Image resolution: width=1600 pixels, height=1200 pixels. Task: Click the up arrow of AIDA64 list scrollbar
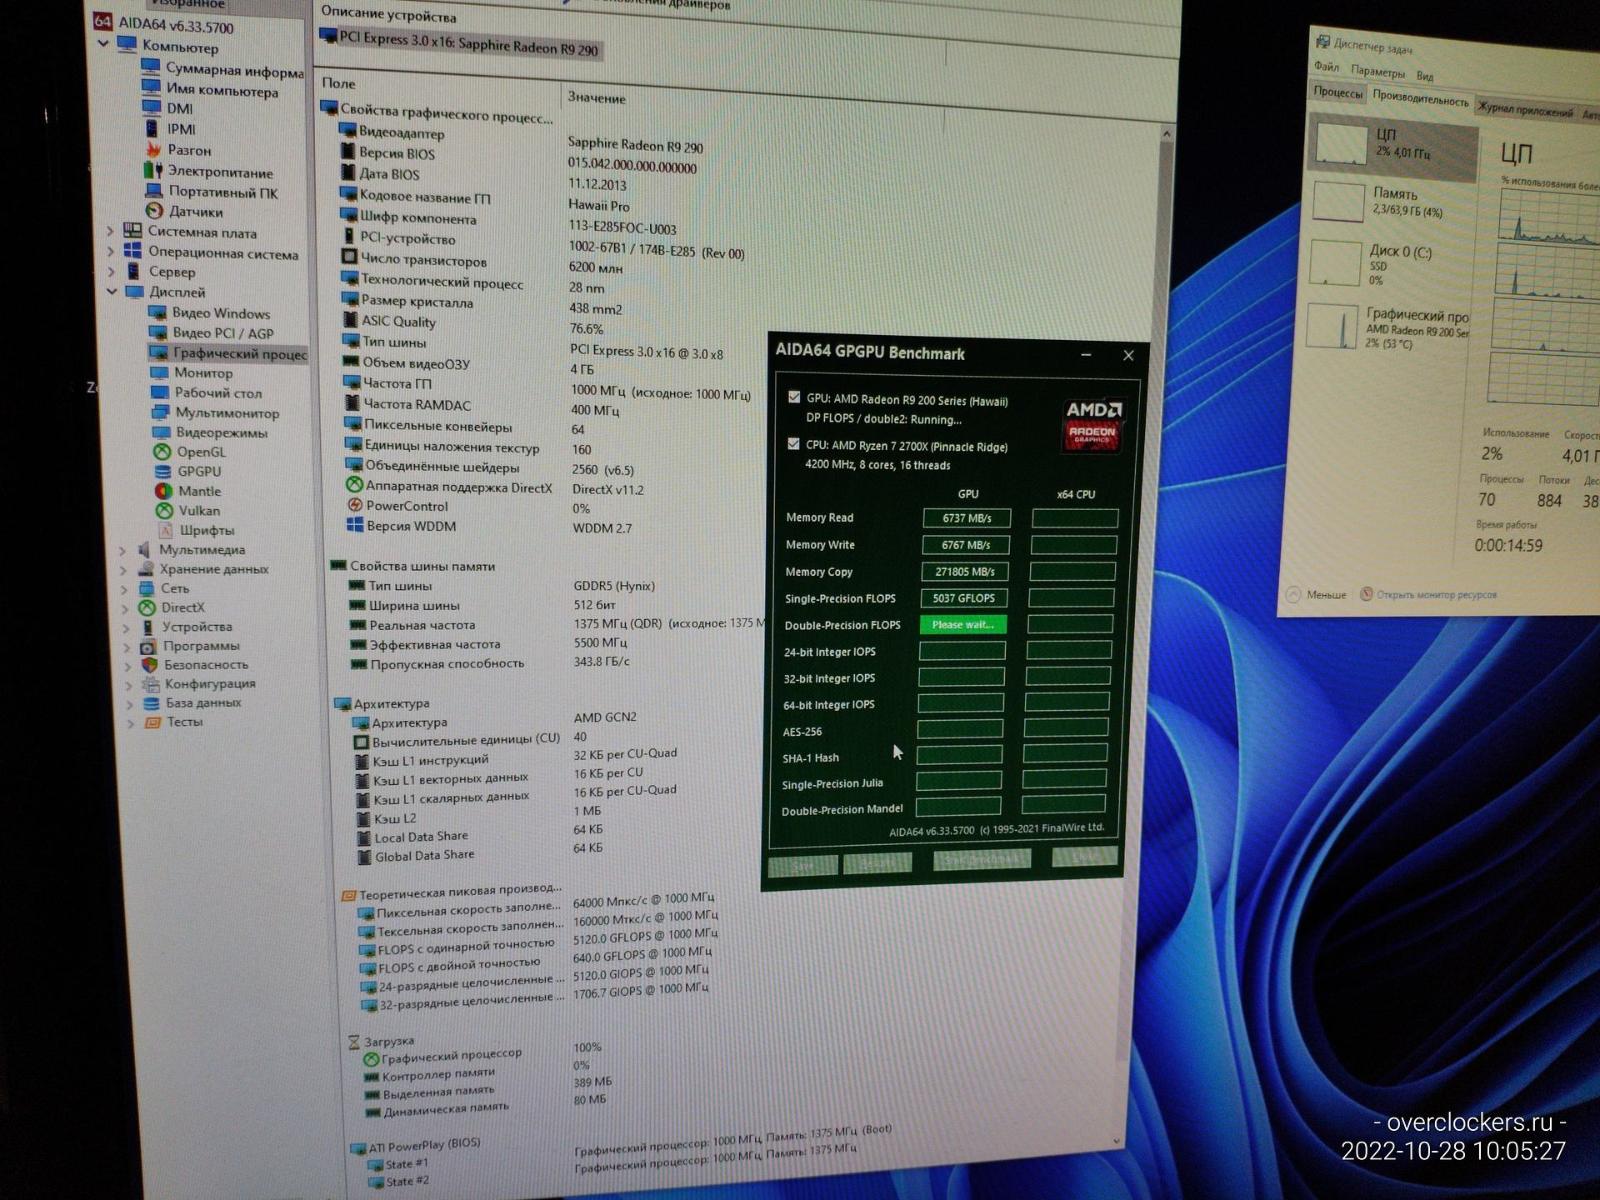pyautogui.click(x=1166, y=133)
